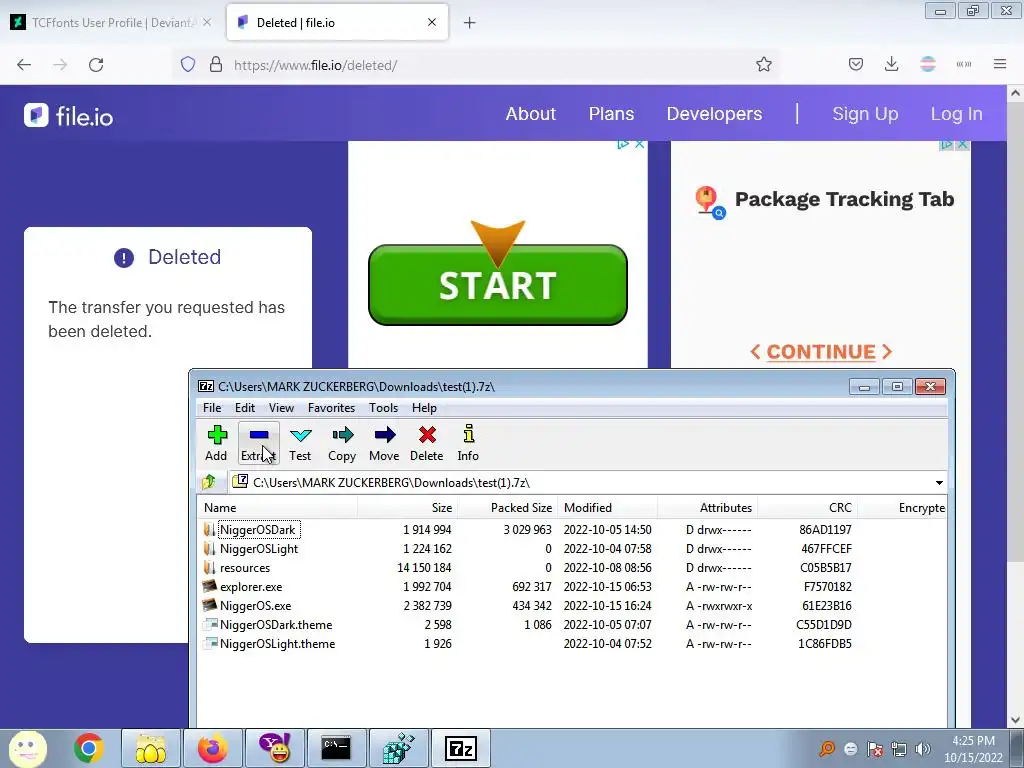Open the Favorites menu in 7-Zip

point(331,408)
